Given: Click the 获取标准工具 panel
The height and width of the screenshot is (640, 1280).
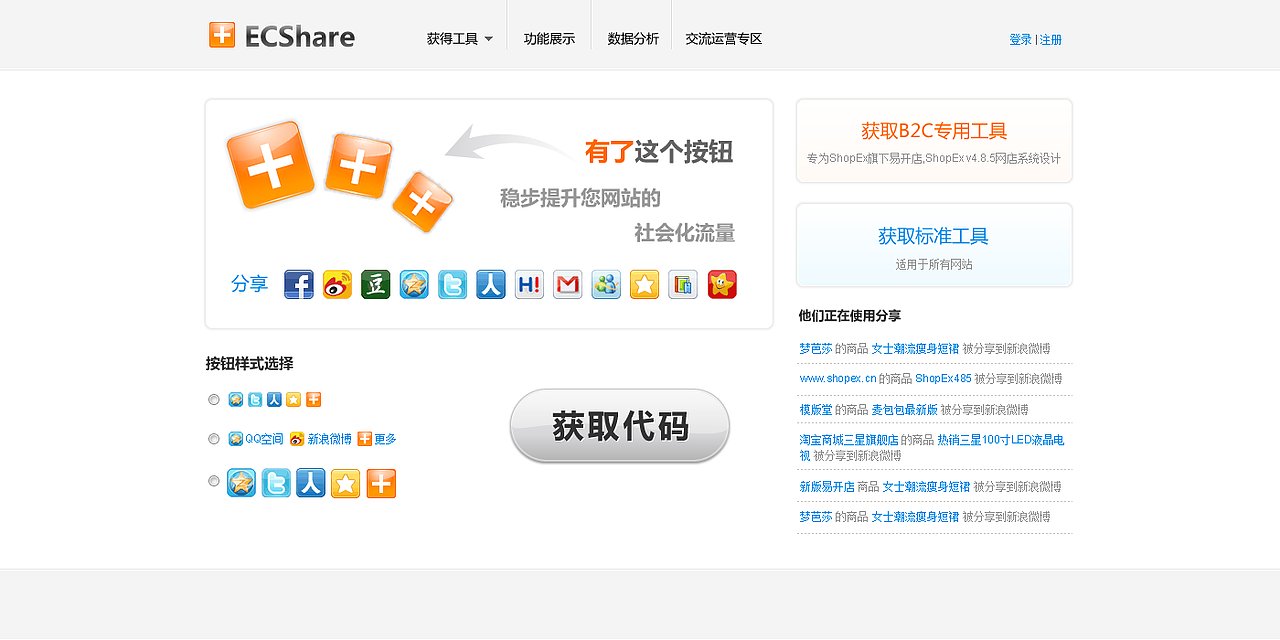Looking at the screenshot, I should pos(934,245).
